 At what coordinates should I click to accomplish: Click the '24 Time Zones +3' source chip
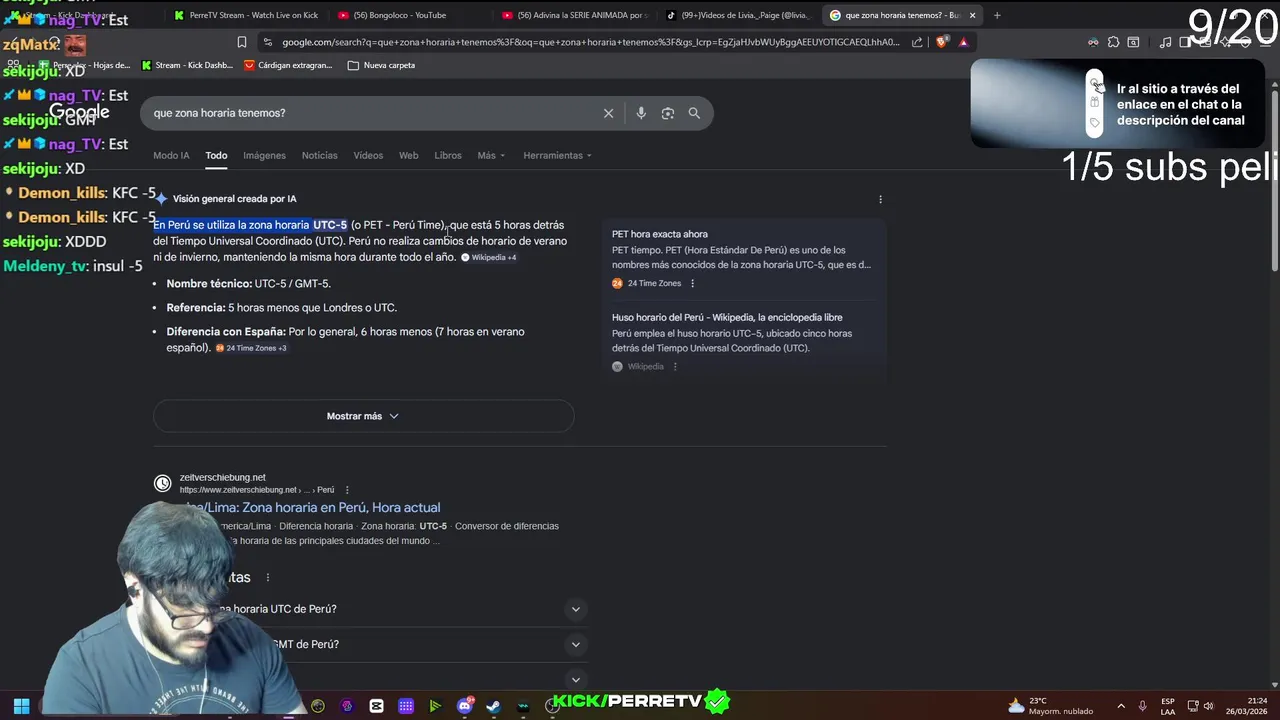pyautogui.click(x=251, y=348)
